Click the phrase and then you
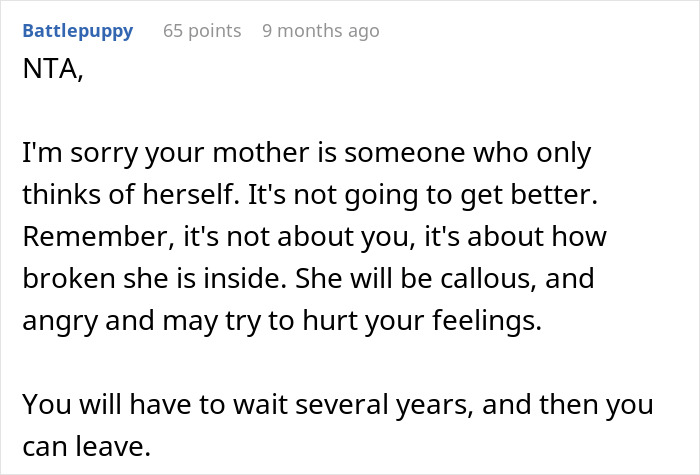Viewport: 700px width, 475px height. [x=568, y=404]
